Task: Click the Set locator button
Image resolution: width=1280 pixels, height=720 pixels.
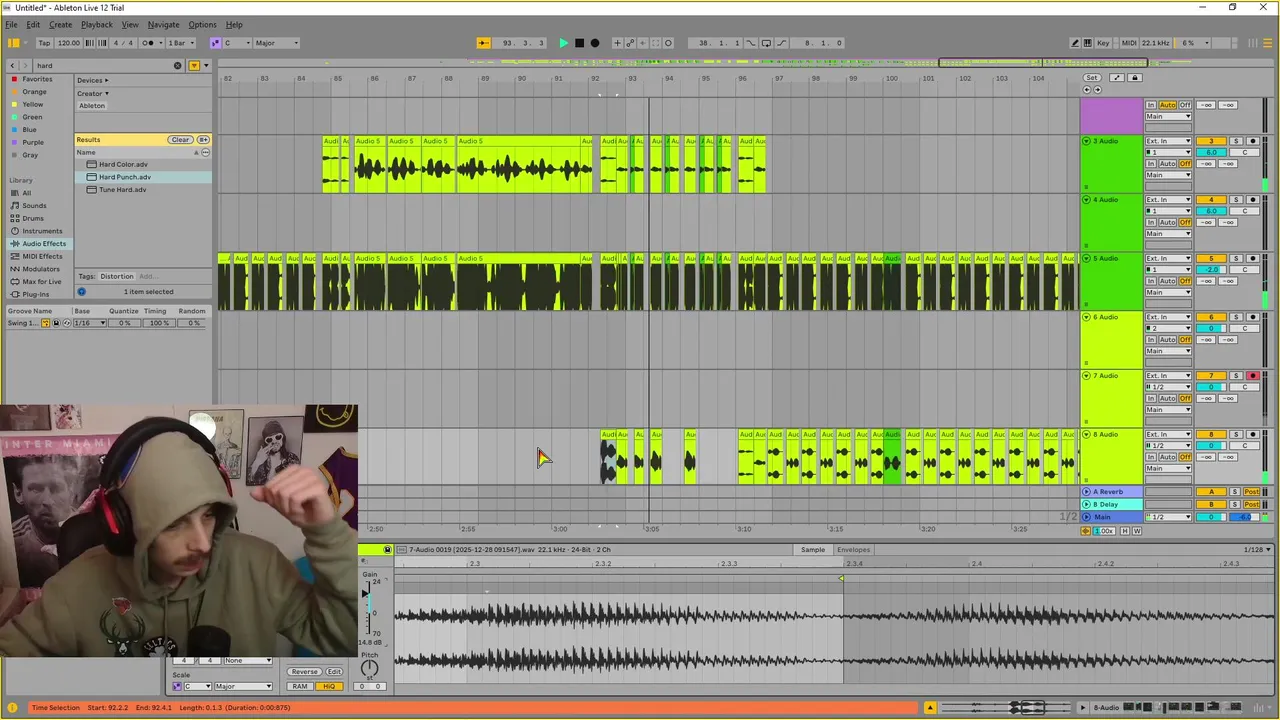Action: click(x=1092, y=77)
